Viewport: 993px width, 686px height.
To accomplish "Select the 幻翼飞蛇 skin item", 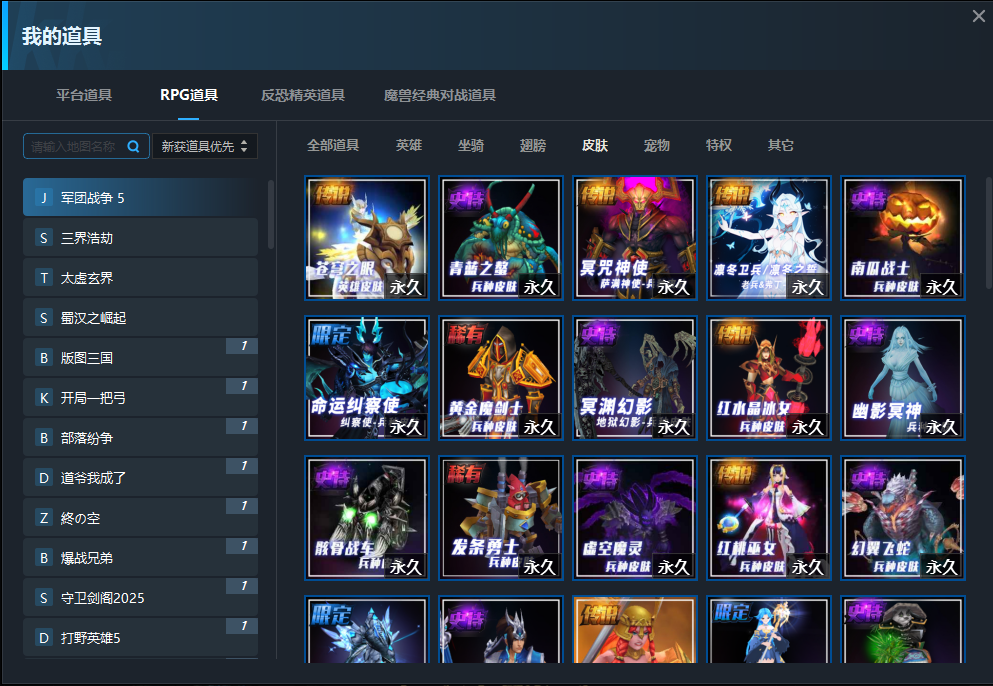I will click(x=903, y=518).
